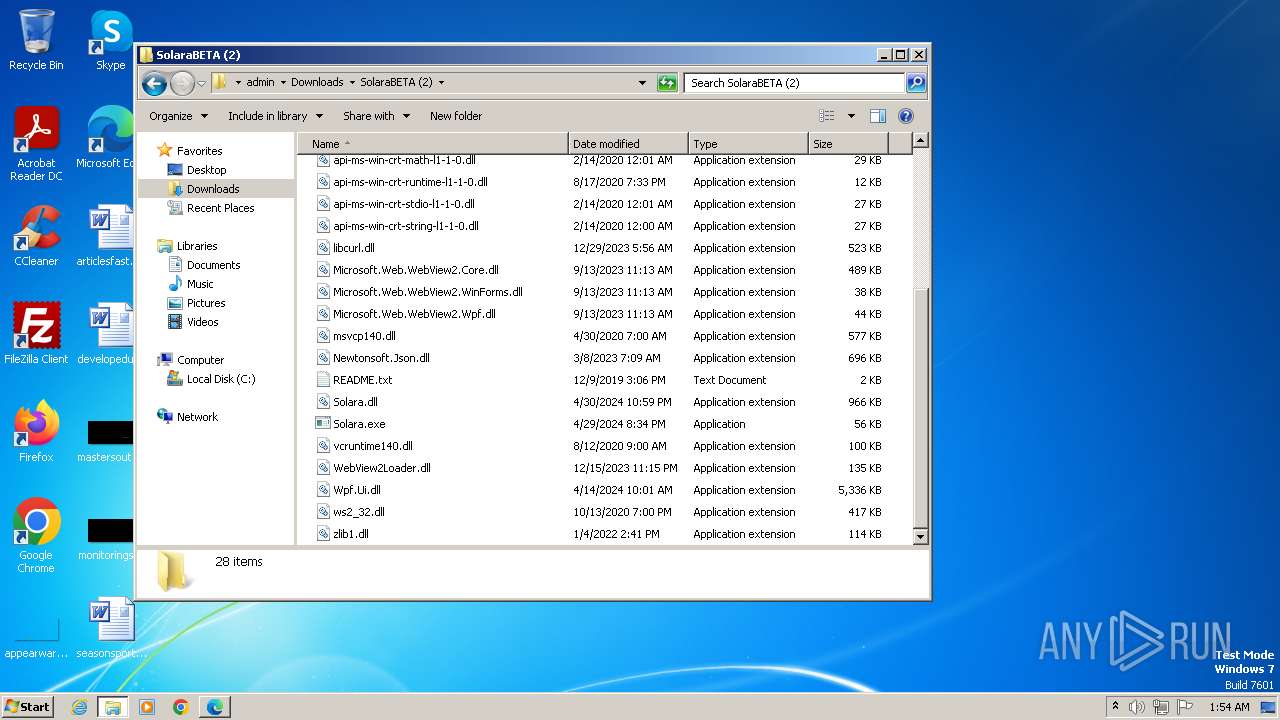Click the Microsoft.Web.WebView2.Core.dll file icon
The width and height of the screenshot is (1280, 720).
click(323, 270)
